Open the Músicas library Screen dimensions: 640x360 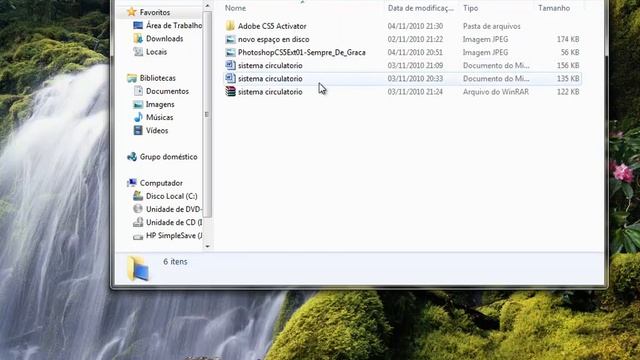tap(160, 117)
